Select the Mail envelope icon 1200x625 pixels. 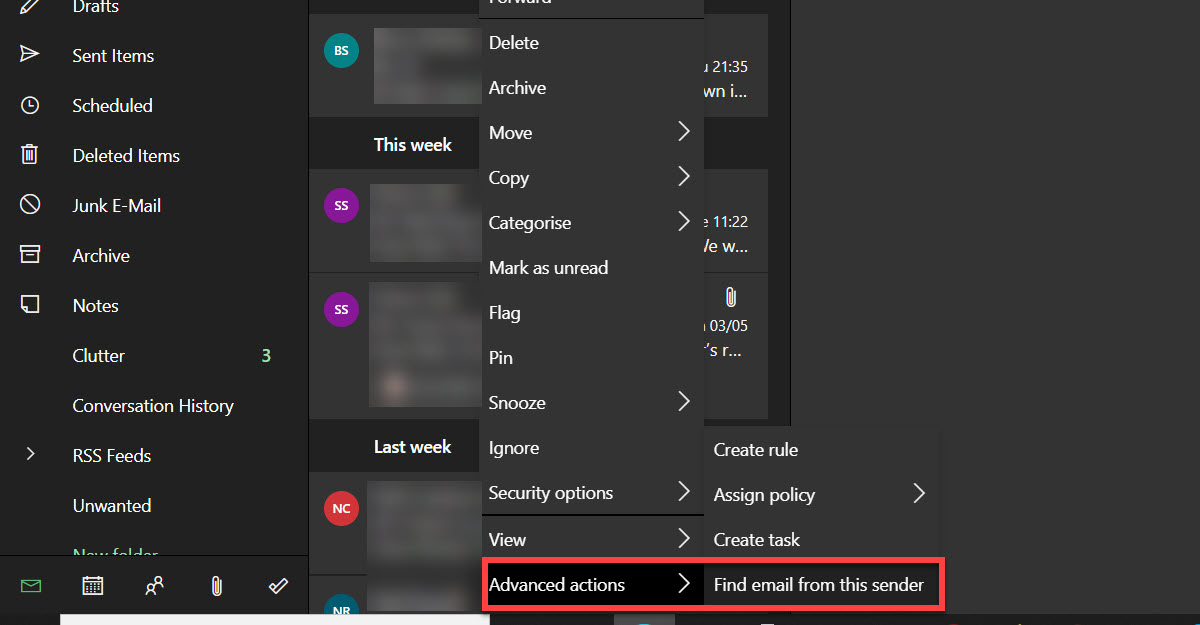tap(29, 585)
